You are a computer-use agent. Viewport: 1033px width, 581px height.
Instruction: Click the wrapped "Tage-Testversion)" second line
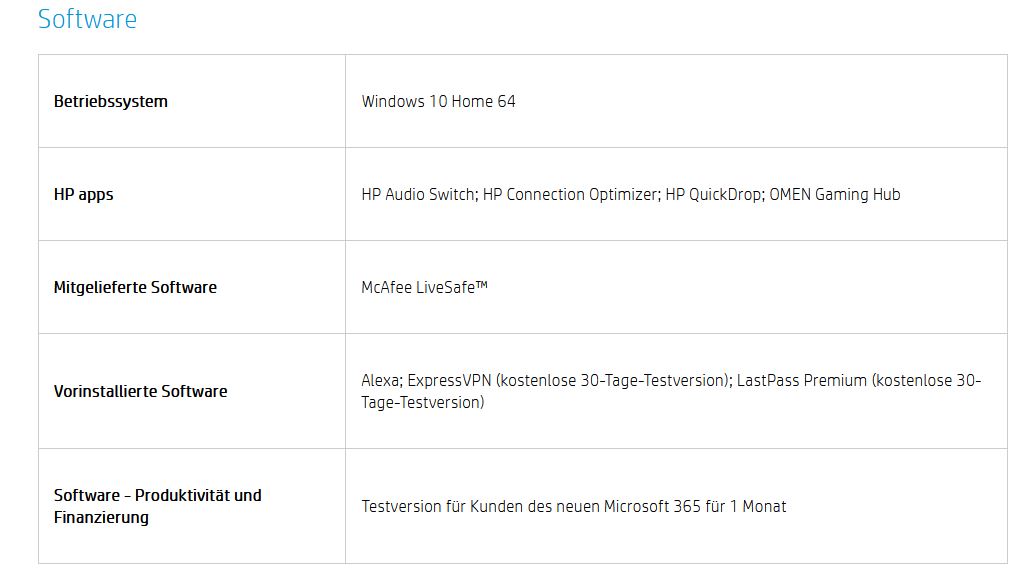point(422,402)
